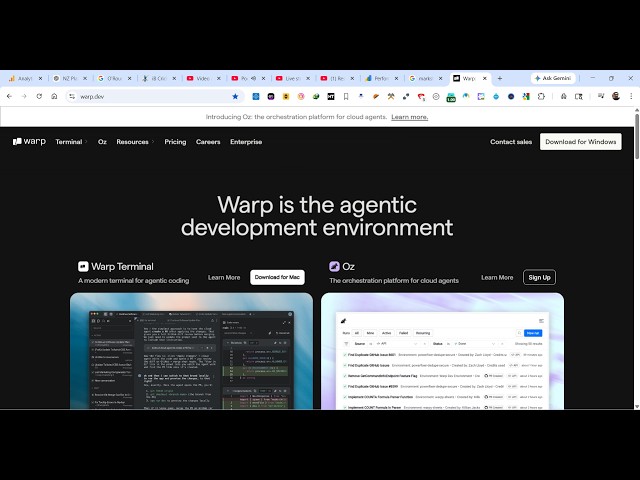640x480 pixels.
Task: Click the scrollbar down arrow
Action: point(637,406)
